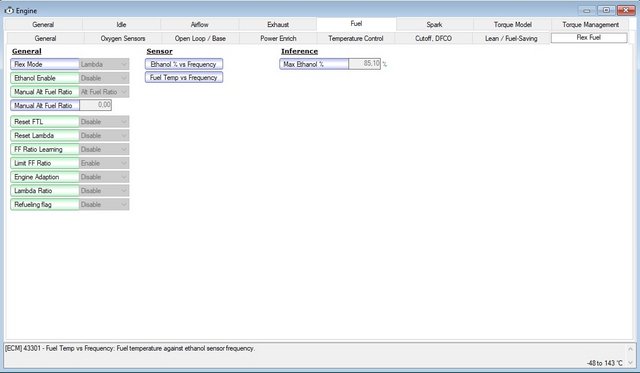The width and height of the screenshot is (640, 373).
Task: Expand the FF Ratio Learning dropdown
Action: tap(104, 149)
